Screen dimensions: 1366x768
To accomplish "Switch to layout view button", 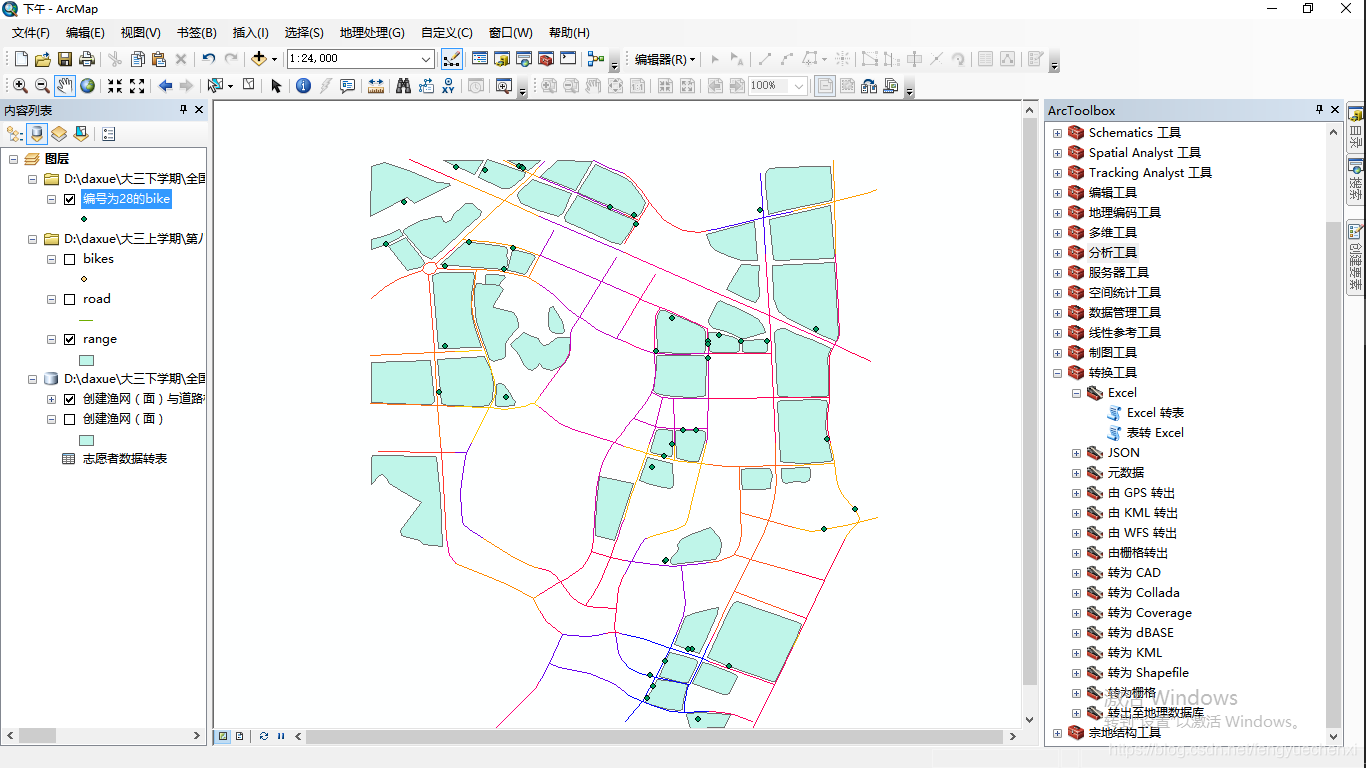I will click(x=240, y=736).
